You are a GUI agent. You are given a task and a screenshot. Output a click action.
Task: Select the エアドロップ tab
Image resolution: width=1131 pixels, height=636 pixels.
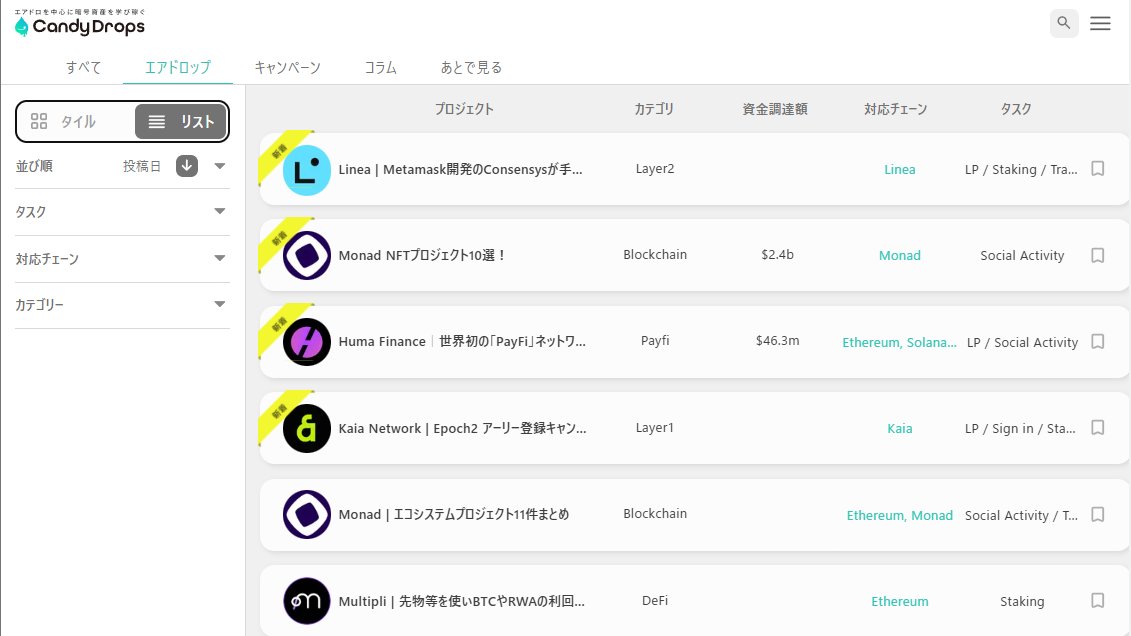click(177, 67)
